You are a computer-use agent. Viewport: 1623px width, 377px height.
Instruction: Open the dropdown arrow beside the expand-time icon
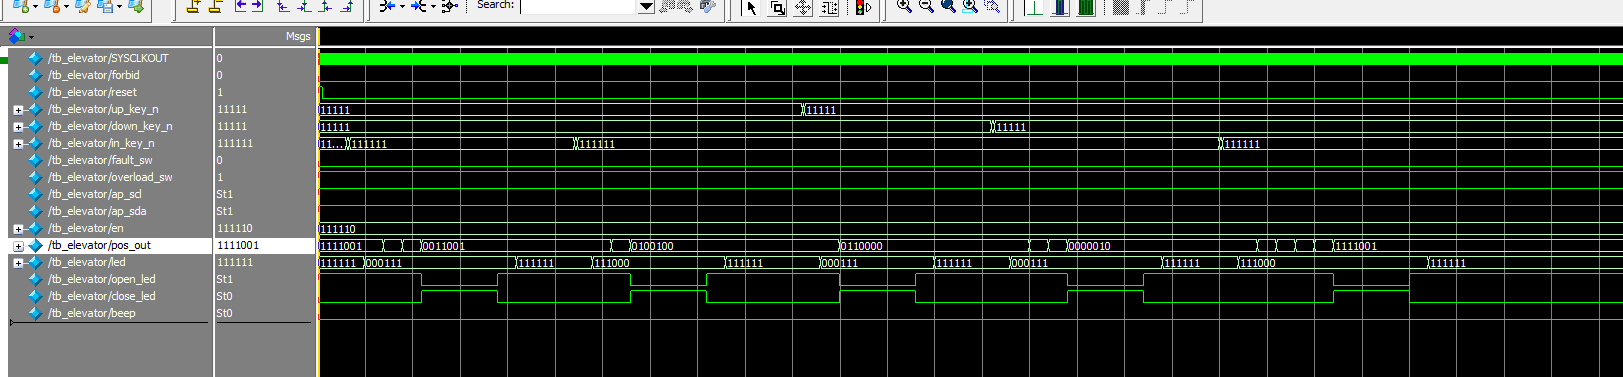[433, 7]
